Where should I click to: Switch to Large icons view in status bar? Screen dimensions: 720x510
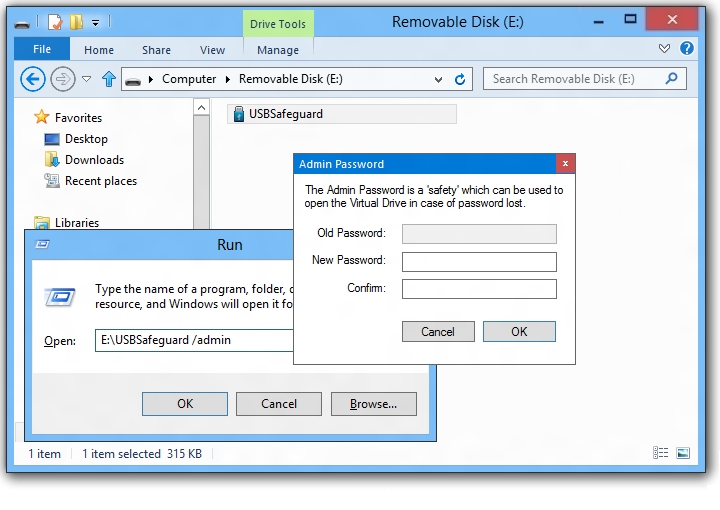pos(683,453)
